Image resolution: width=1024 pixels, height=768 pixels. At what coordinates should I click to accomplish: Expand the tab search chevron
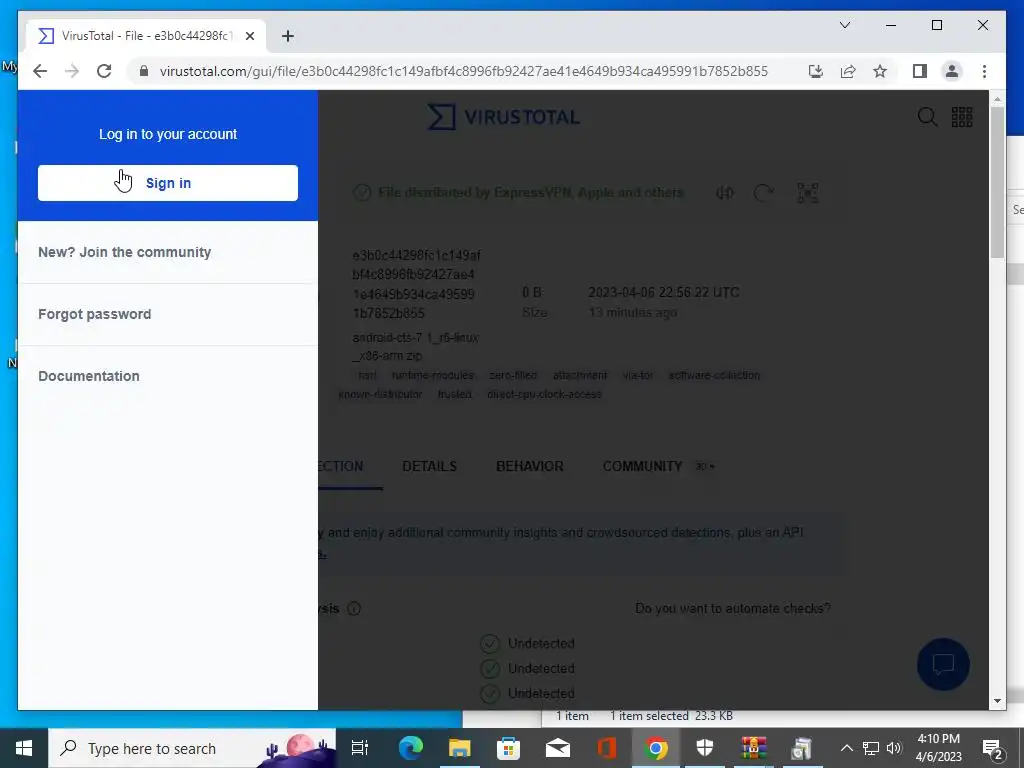pyautogui.click(x=844, y=25)
